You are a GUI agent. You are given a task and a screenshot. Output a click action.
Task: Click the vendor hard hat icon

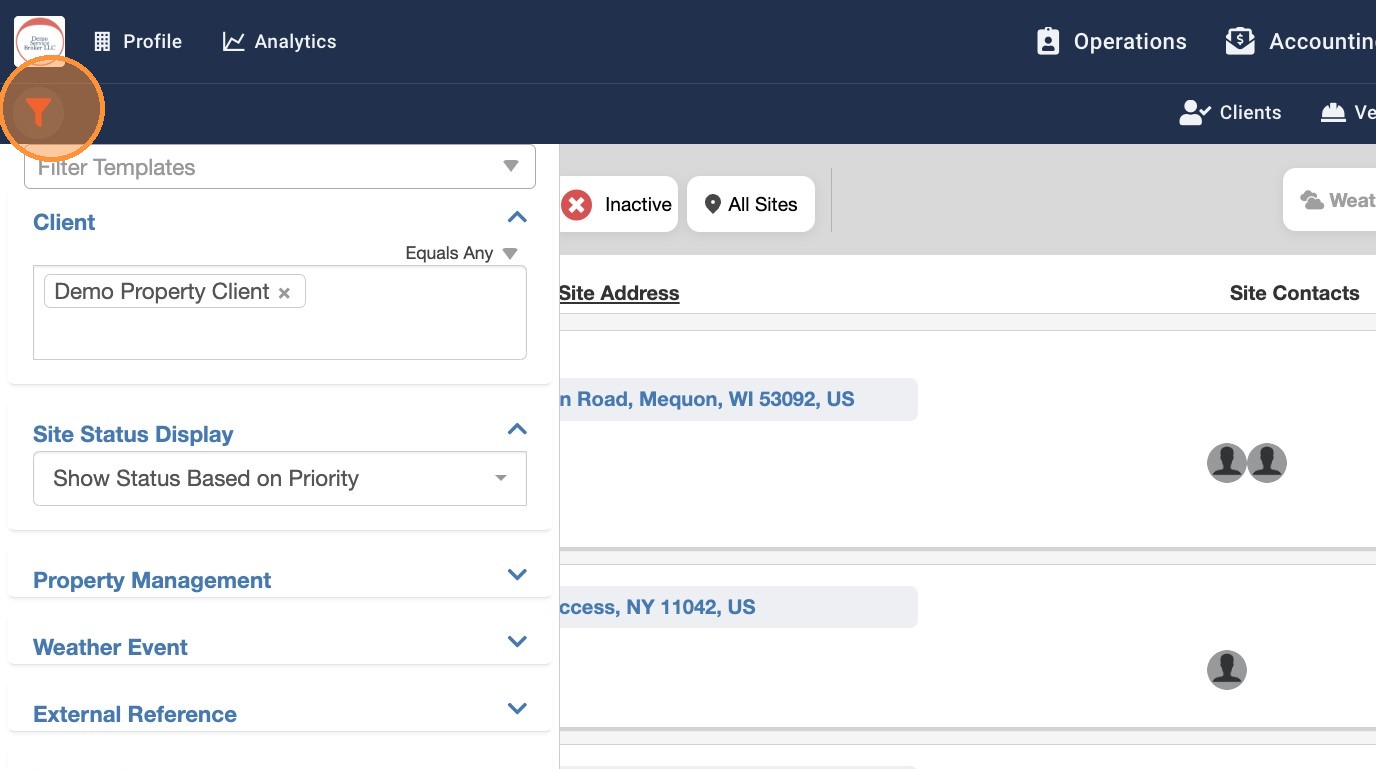pyautogui.click(x=1333, y=112)
